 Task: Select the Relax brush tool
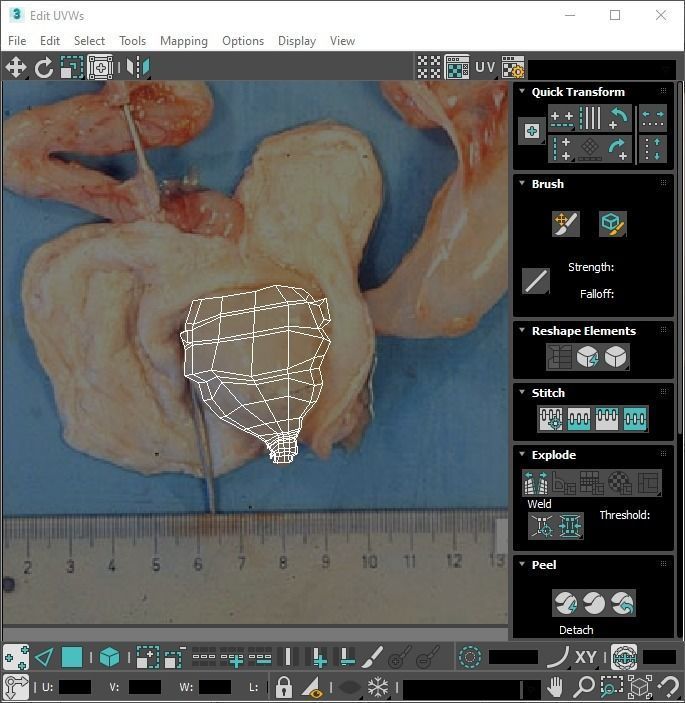coord(613,224)
